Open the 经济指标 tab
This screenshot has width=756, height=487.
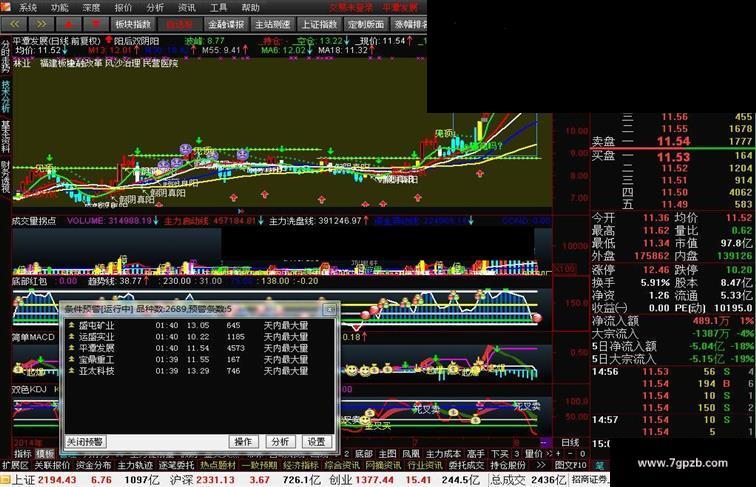click(x=301, y=465)
